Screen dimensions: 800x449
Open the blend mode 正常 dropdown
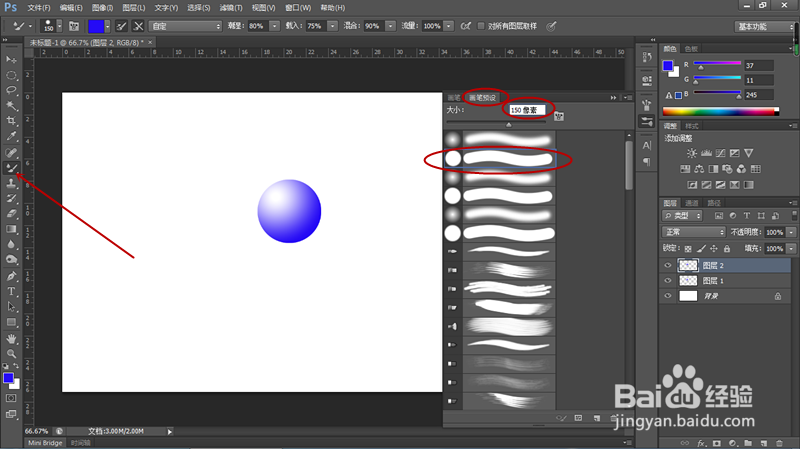coord(693,232)
